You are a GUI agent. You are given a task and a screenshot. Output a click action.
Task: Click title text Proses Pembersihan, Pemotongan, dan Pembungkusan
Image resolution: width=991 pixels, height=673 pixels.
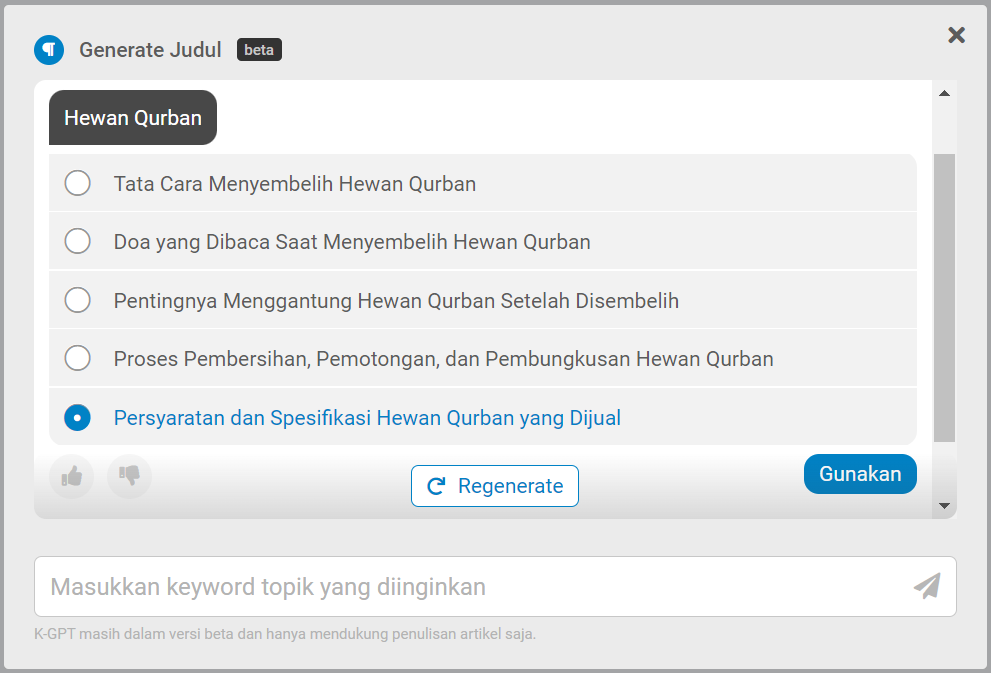coord(444,359)
